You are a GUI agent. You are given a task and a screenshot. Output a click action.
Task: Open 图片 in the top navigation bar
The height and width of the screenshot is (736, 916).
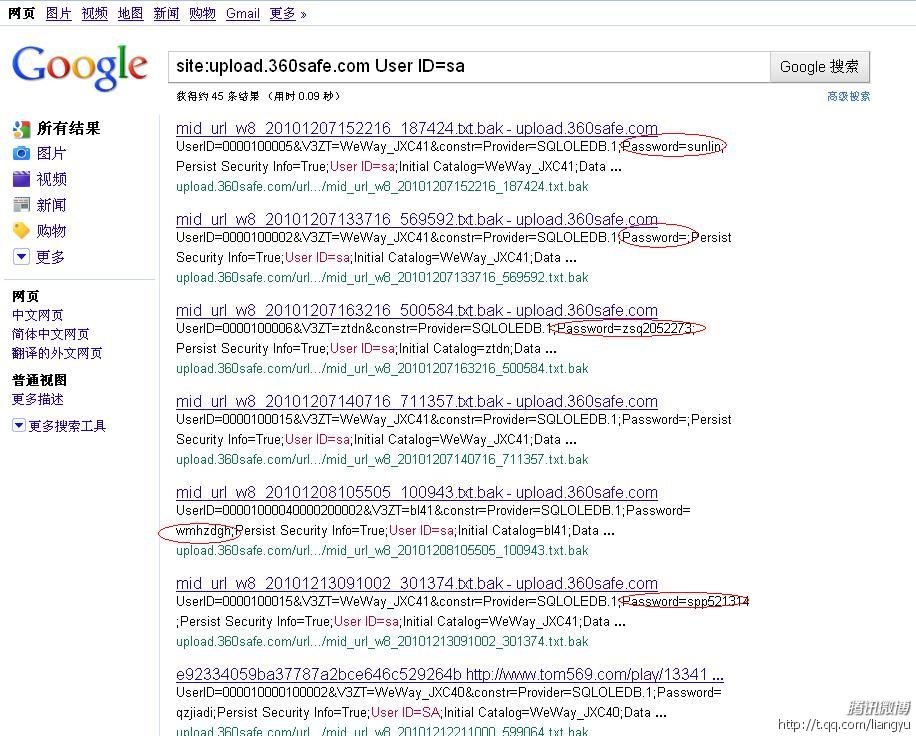(x=58, y=13)
